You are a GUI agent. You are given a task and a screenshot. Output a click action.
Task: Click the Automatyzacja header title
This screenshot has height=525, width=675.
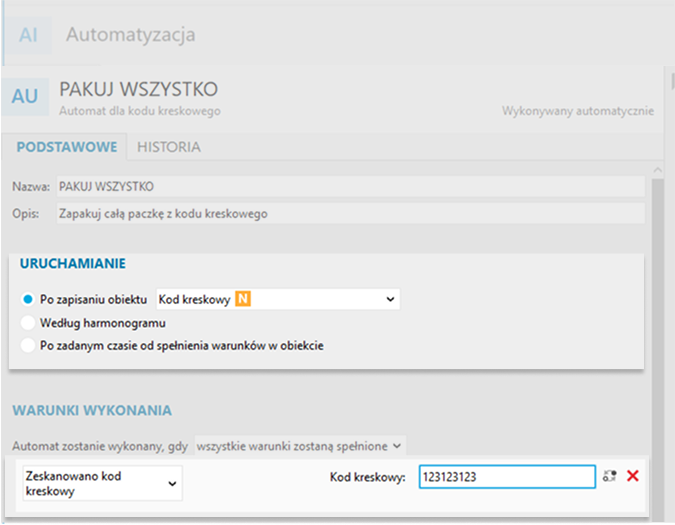coord(130,34)
